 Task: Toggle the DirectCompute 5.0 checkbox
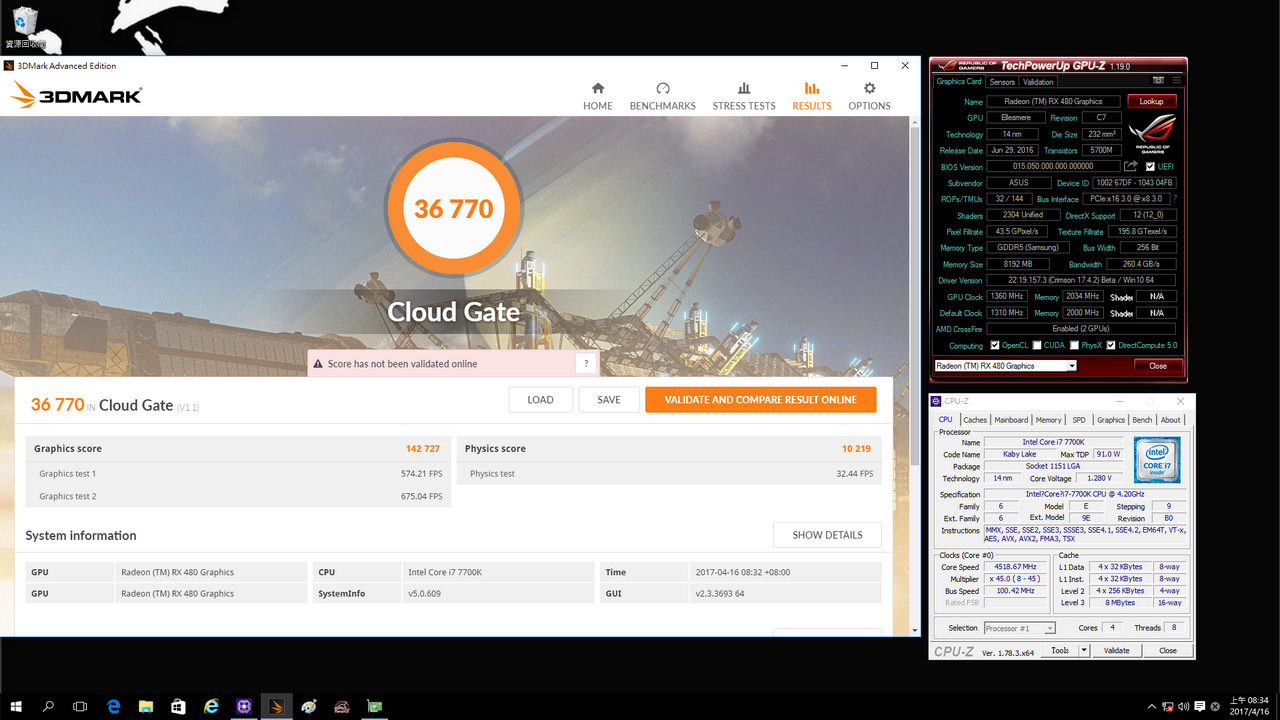[1111, 345]
